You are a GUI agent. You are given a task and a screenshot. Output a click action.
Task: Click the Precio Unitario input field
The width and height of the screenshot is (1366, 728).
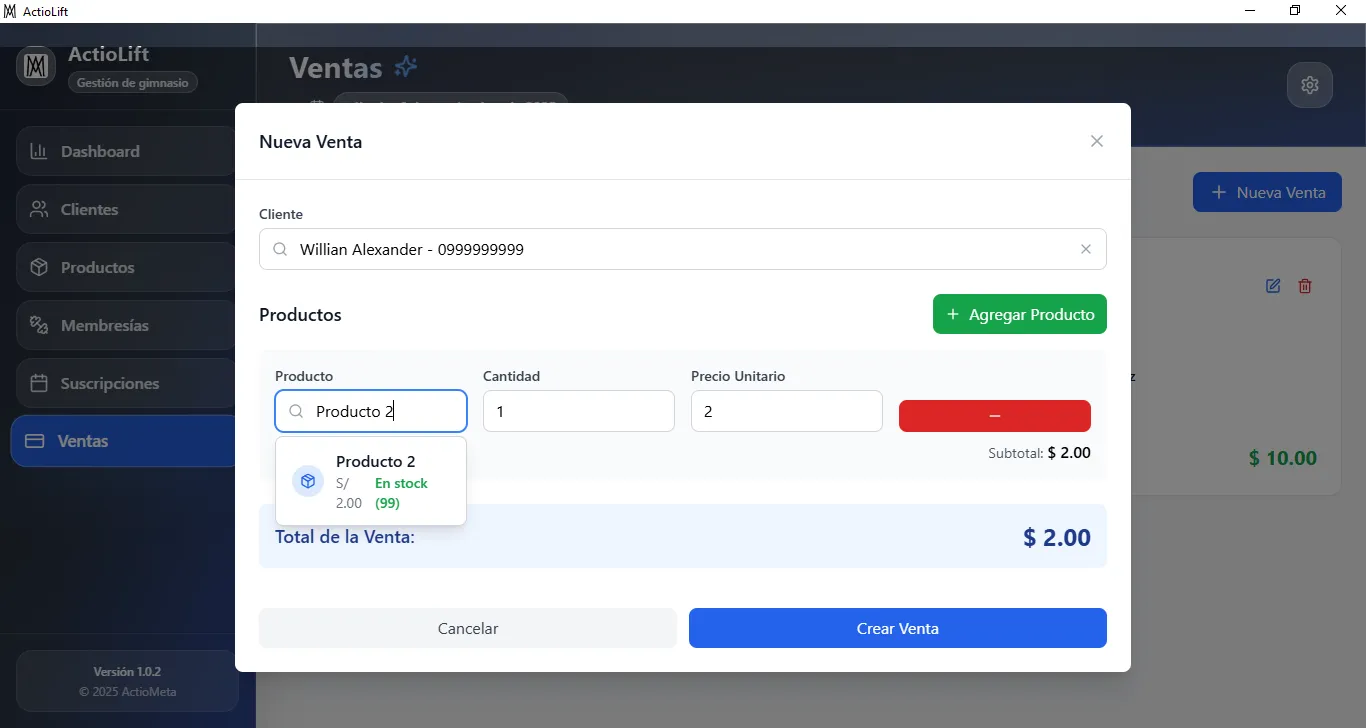pos(786,411)
